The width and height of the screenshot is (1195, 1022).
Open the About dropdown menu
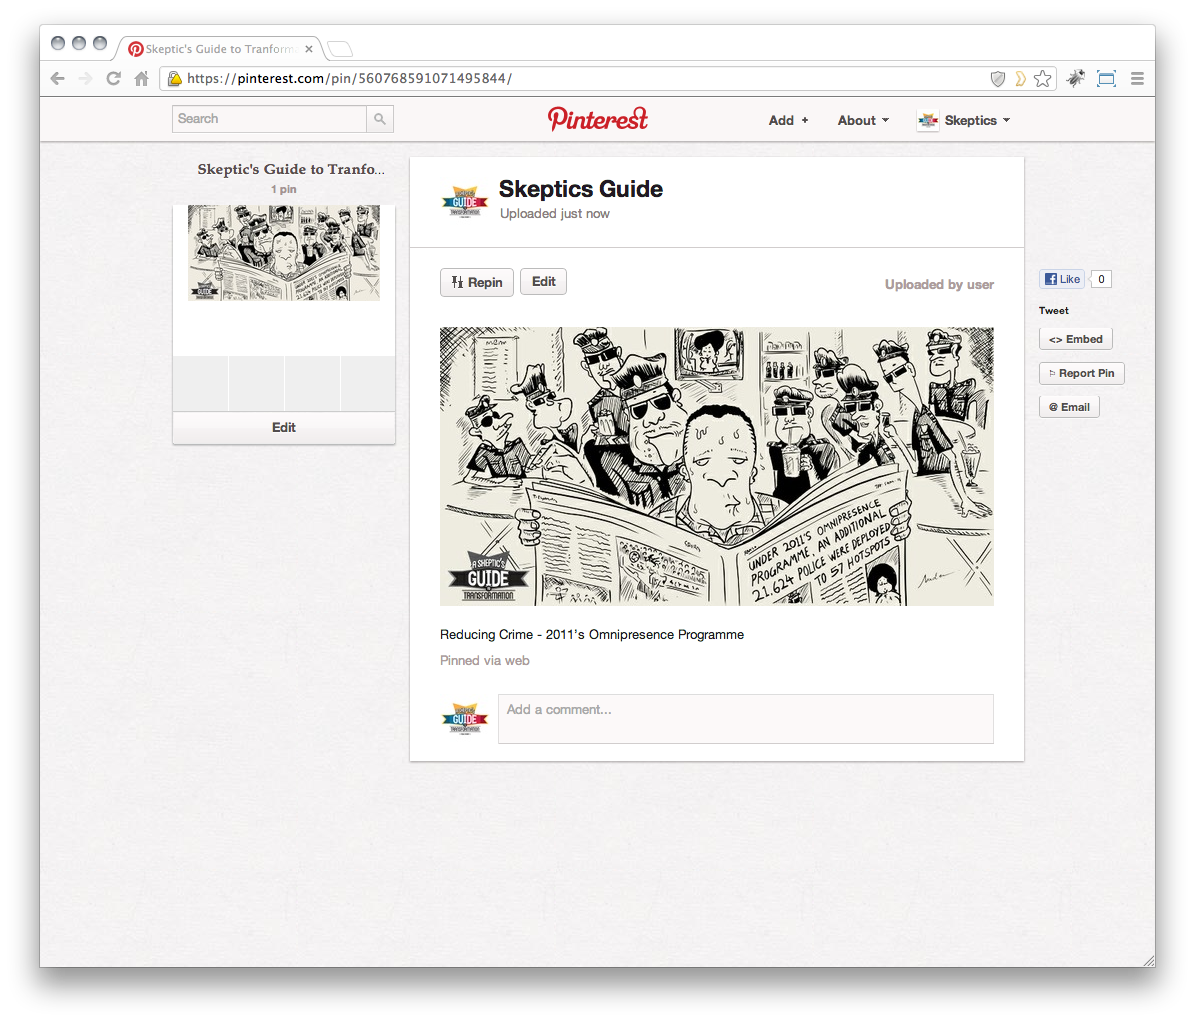tap(863, 120)
